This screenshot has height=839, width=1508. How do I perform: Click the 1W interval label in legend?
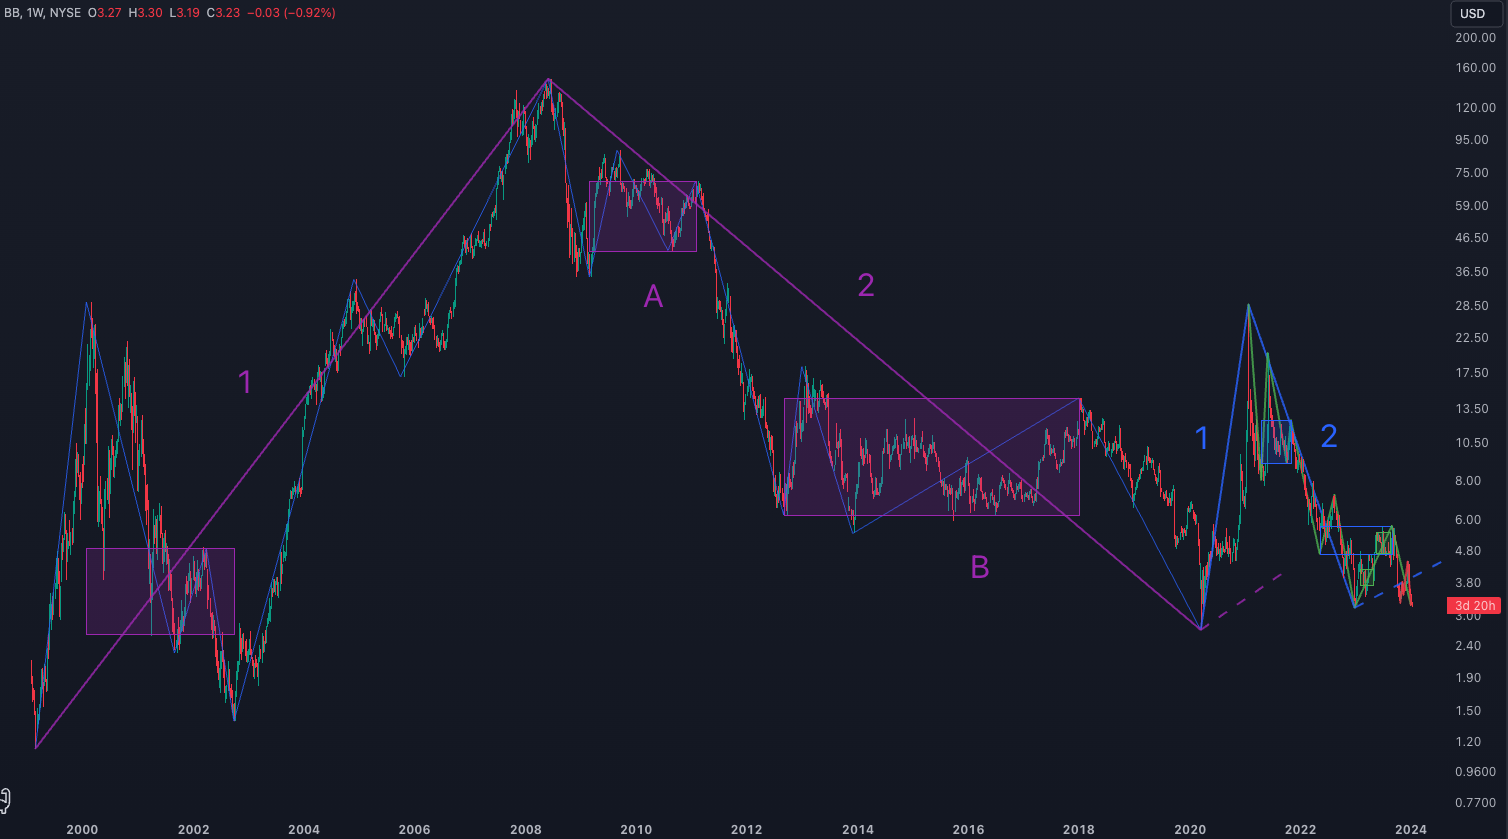pos(37,13)
